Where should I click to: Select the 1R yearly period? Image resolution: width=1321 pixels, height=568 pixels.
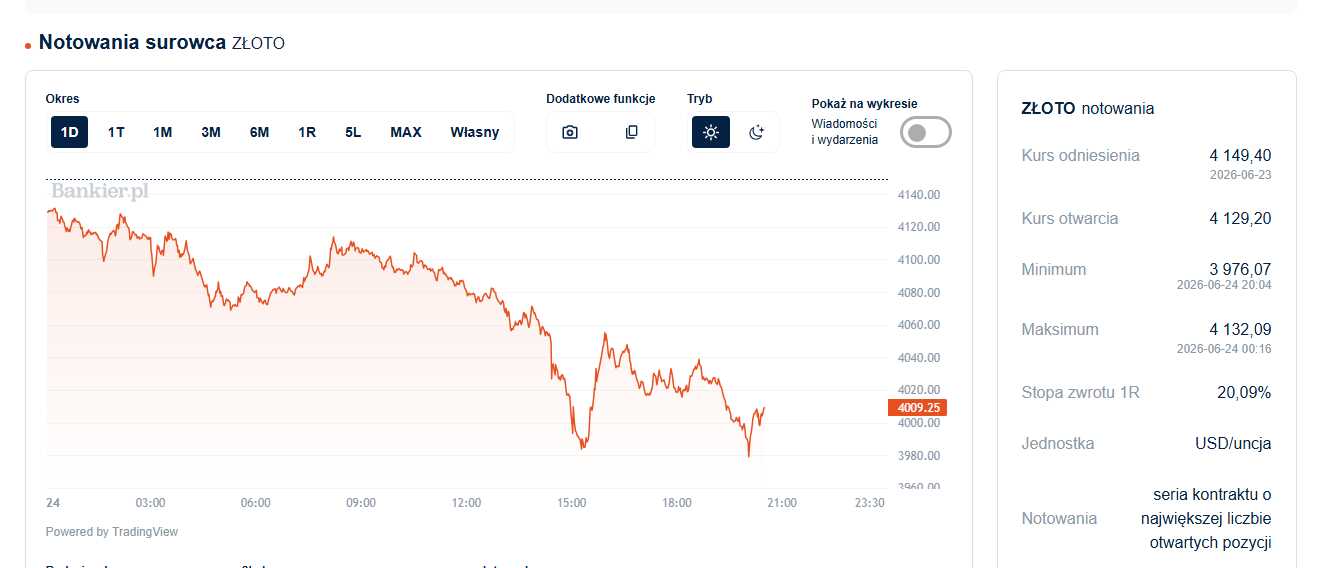coord(307,132)
